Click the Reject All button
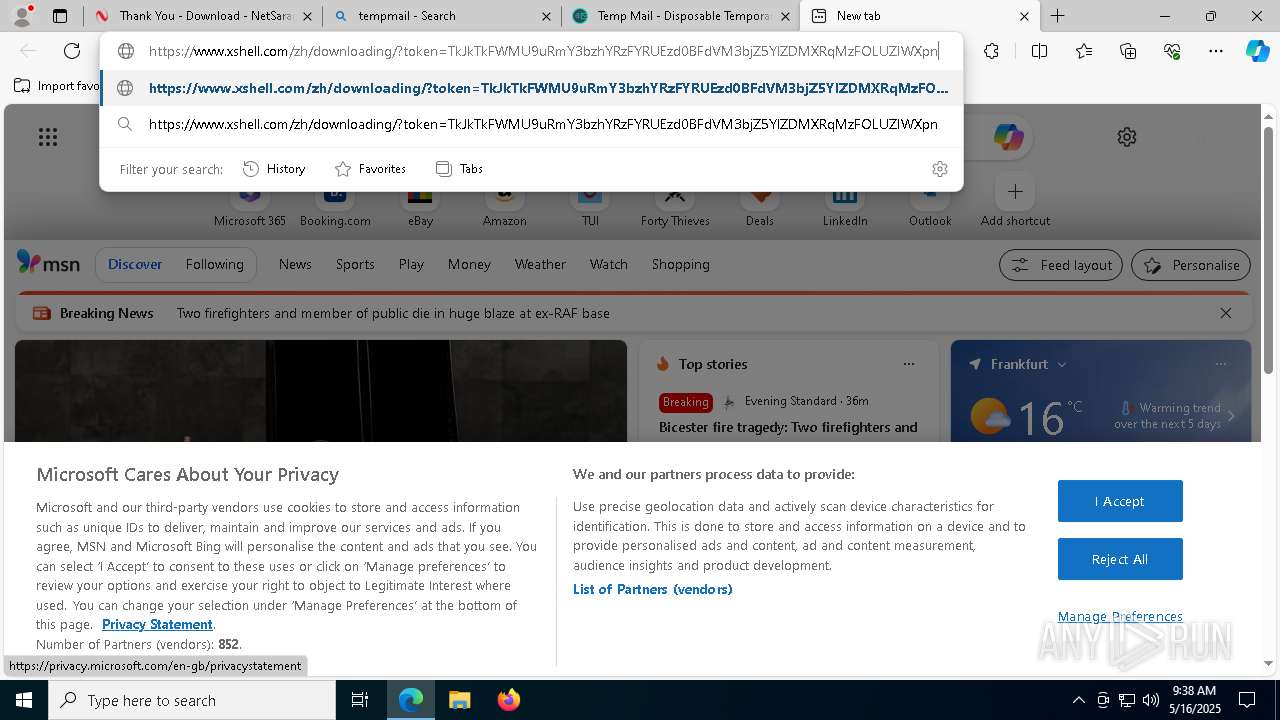 coord(1120,559)
